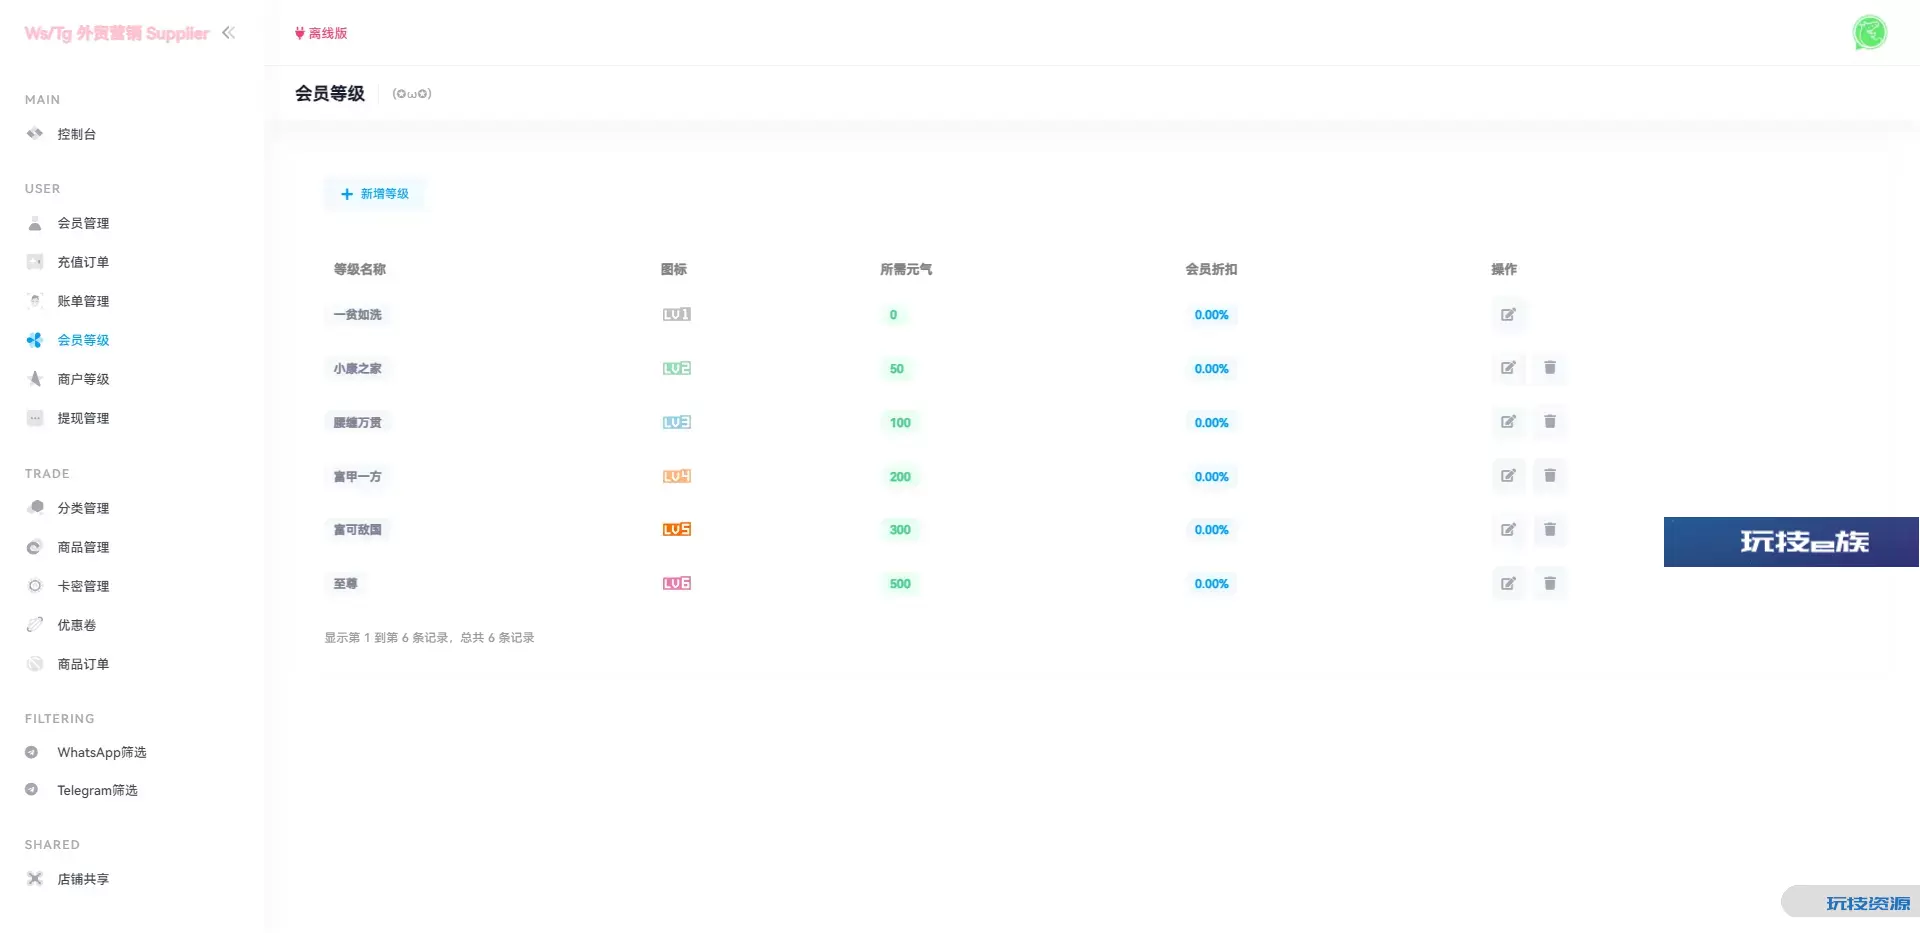Click the 提现管理 sidebar icon
Screen dimensions: 1920x933
pyautogui.click(x=35, y=418)
